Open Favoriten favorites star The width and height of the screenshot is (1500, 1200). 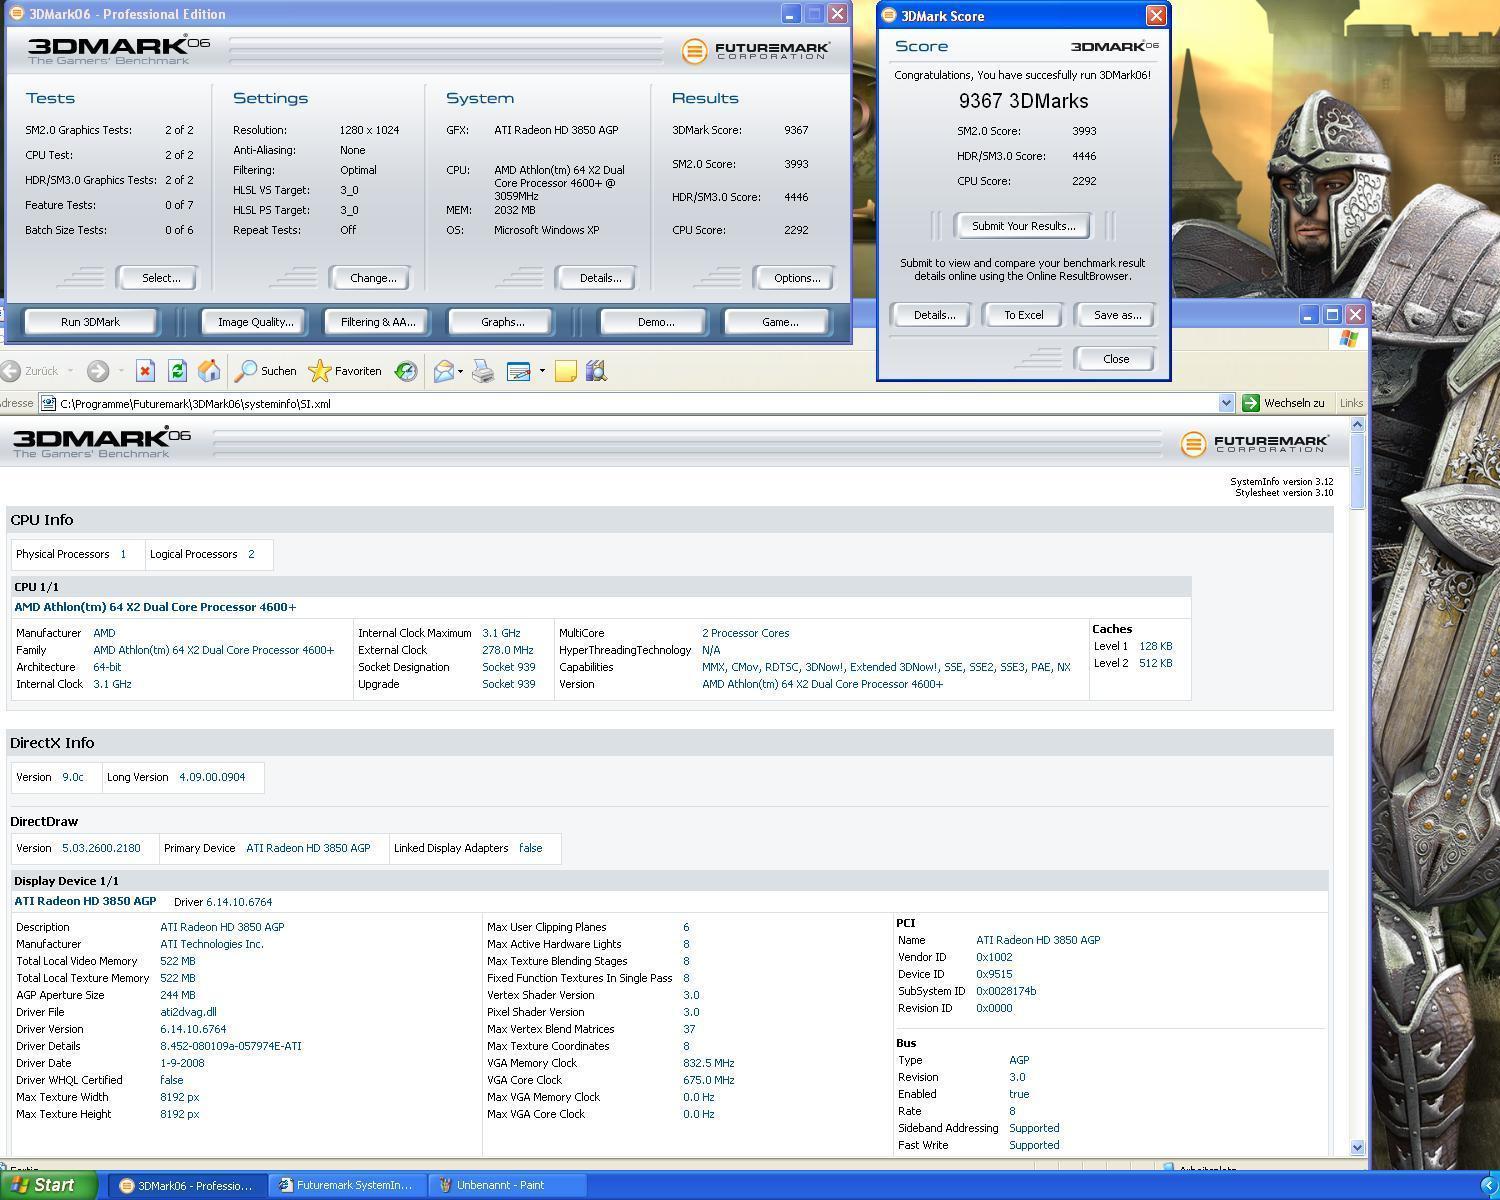tap(345, 371)
